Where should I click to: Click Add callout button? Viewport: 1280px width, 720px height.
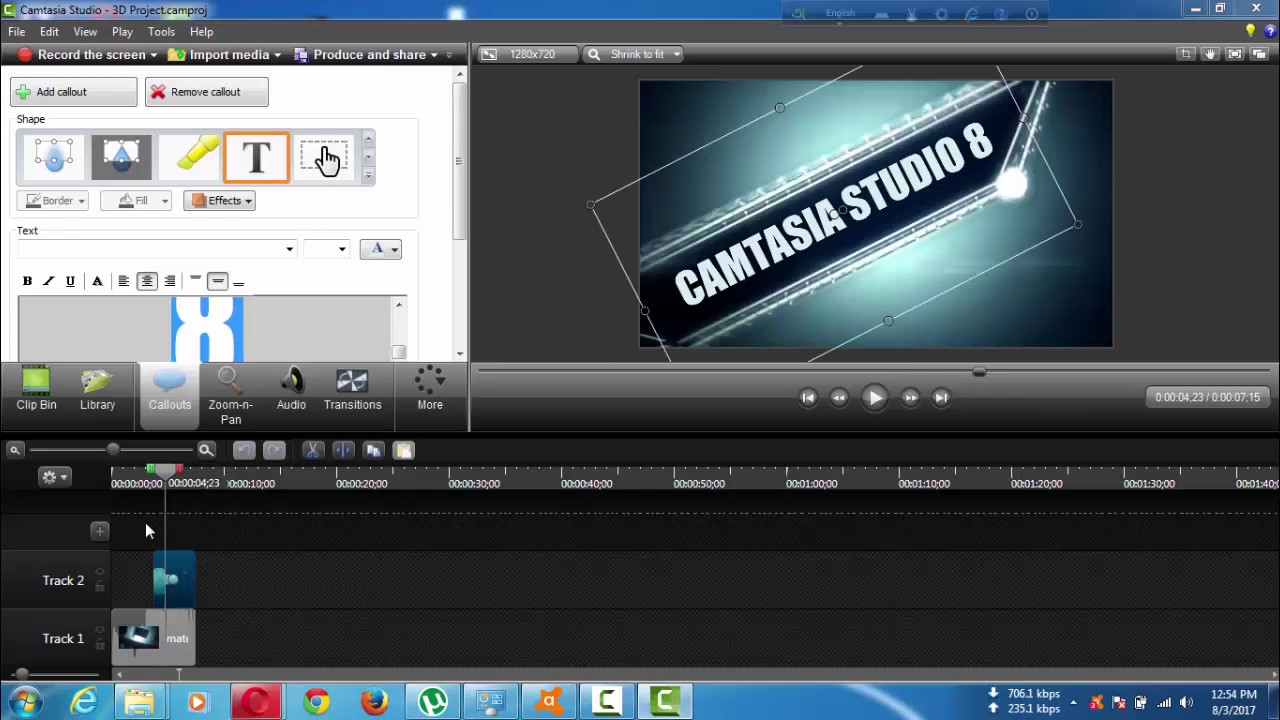pos(73,92)
